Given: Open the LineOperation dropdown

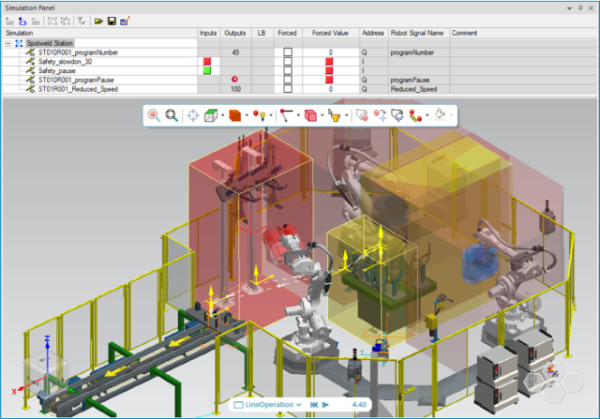Looking at the screenshot, I should click(297, 404).
